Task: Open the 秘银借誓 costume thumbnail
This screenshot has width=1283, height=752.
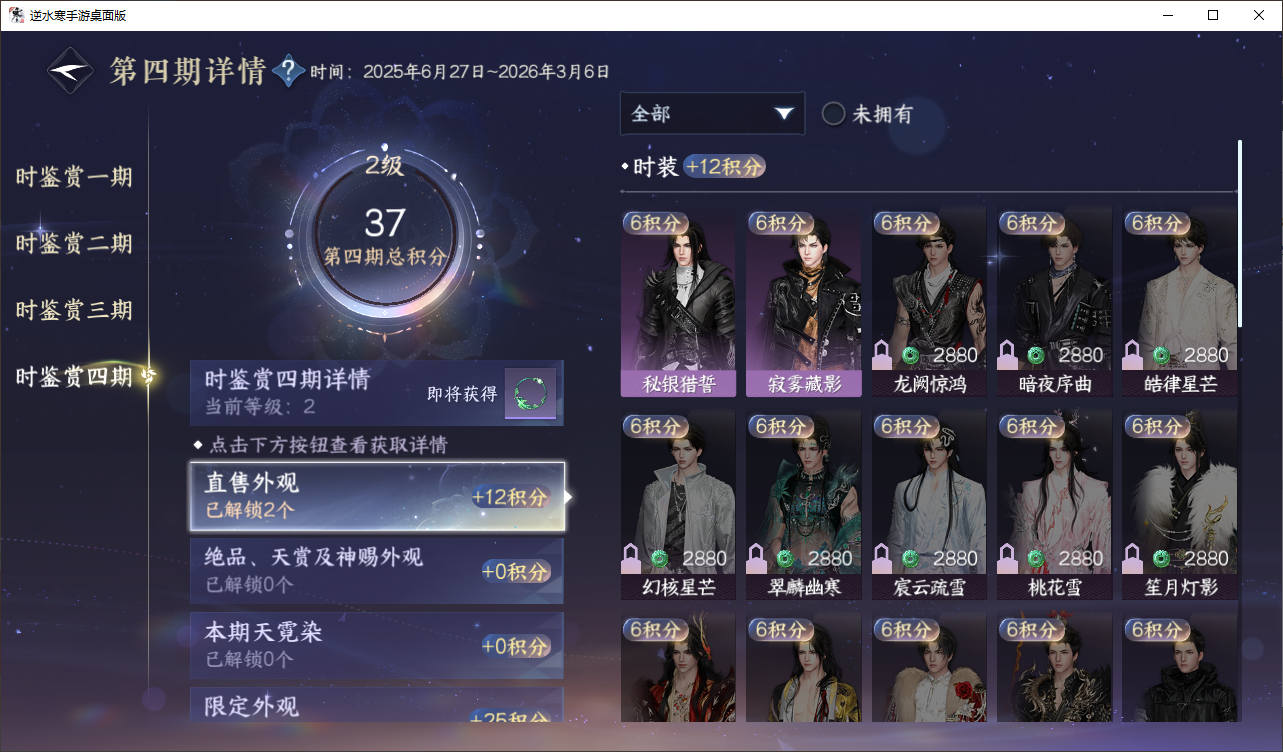Action: (678, 302)
